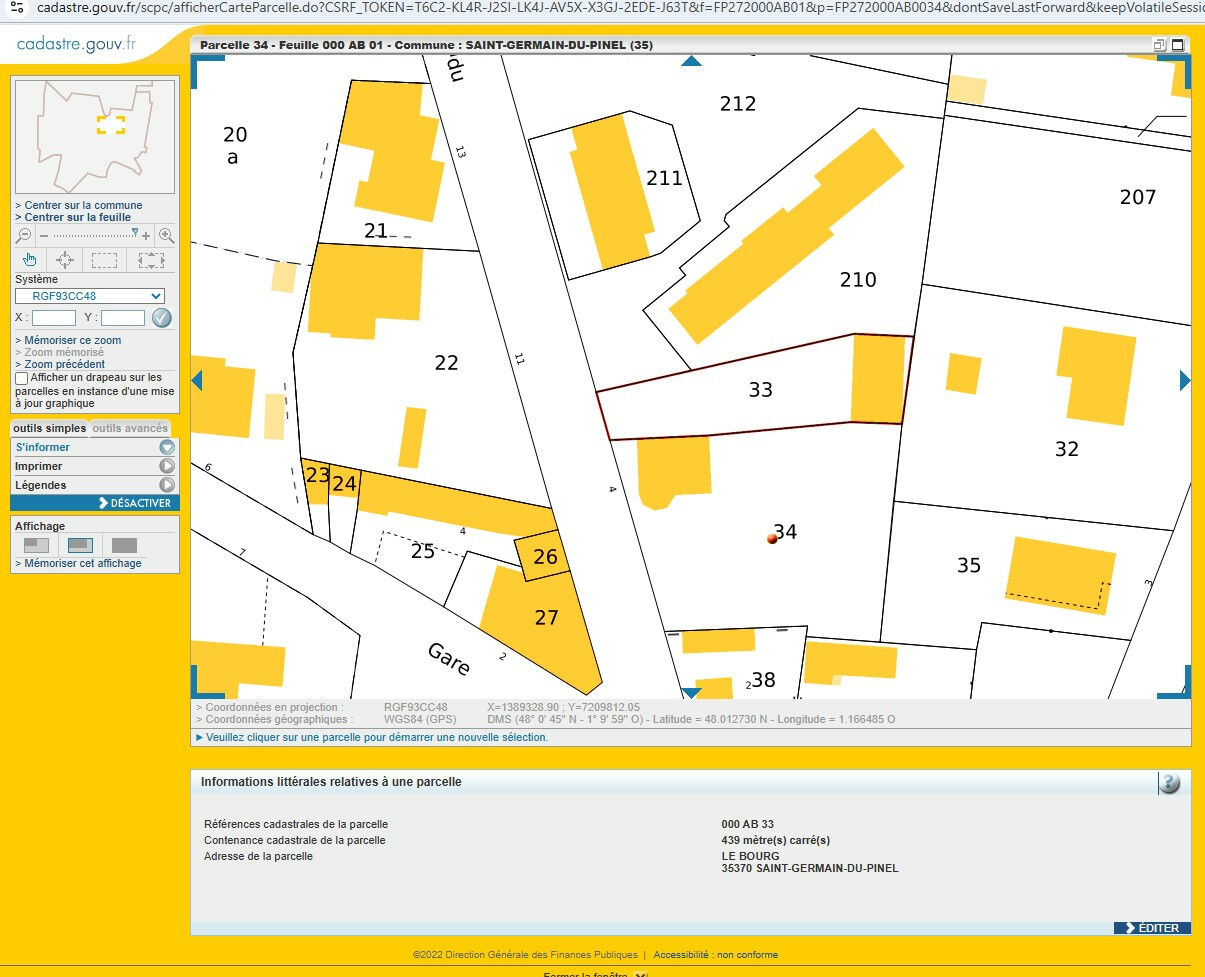Click the green checkmark to validate coordinates
The image size is (1205, 977).
pyautogui.click(x=162, y=318)
